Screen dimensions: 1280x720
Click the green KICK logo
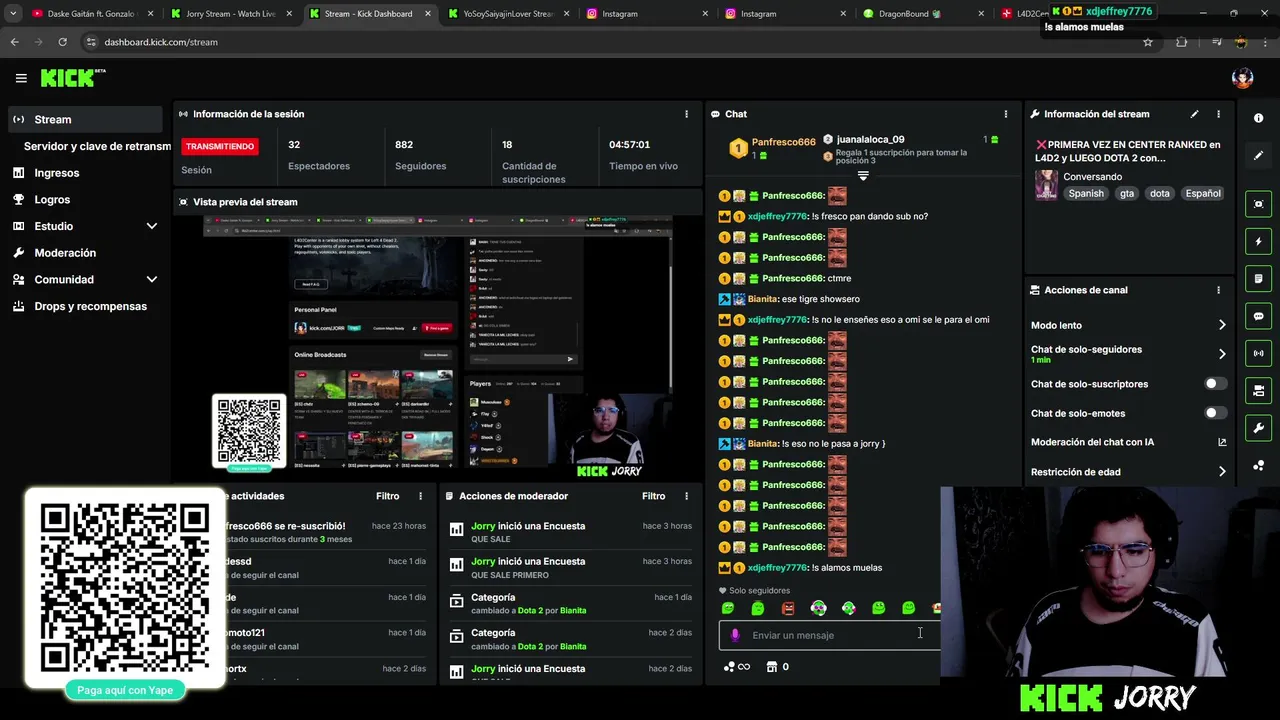(72, 78)
